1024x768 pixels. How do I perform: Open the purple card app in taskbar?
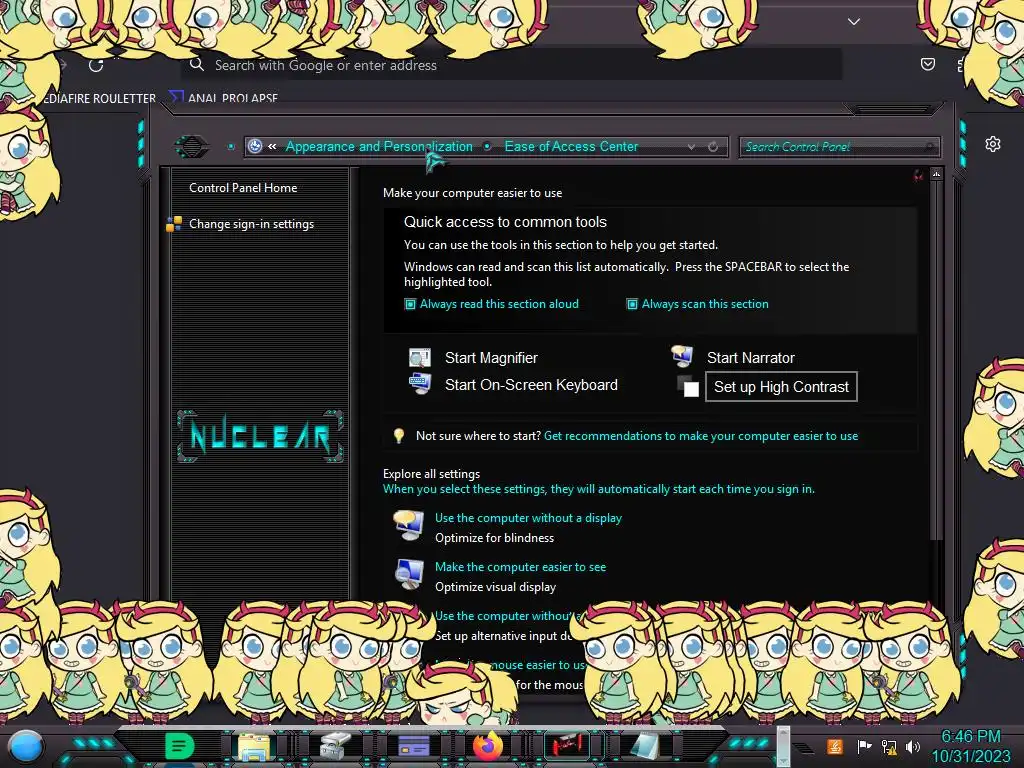[x=413, y=746]
